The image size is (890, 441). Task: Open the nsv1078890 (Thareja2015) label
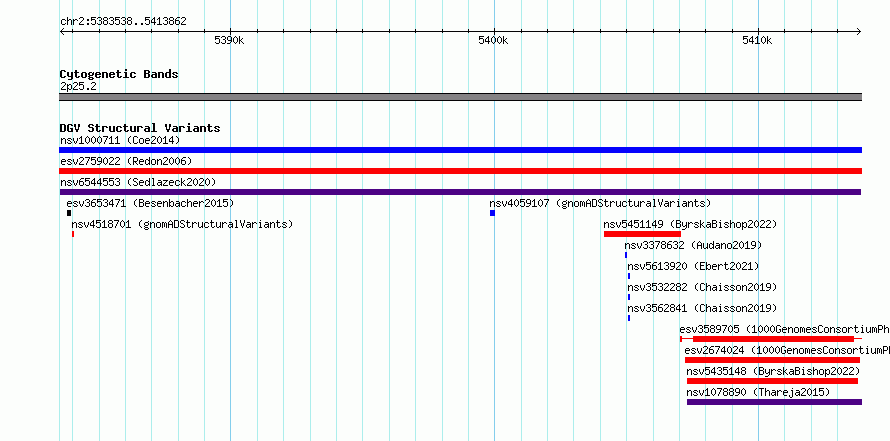pos(758,392)
